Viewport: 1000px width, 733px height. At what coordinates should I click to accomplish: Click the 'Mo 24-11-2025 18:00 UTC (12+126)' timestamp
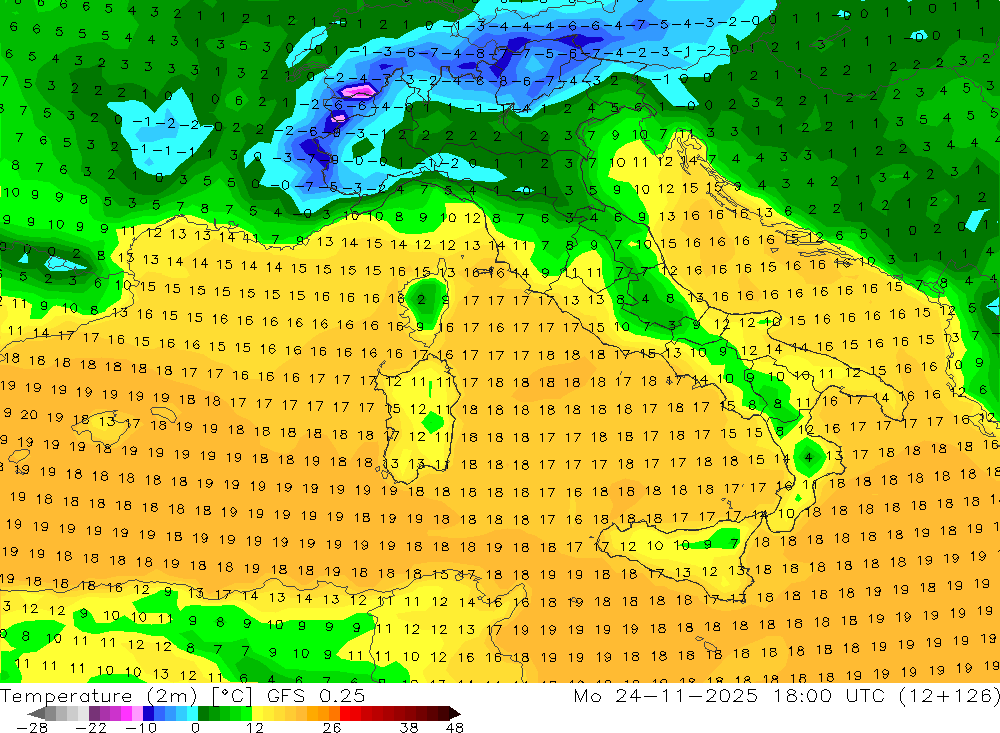point(786,695)
